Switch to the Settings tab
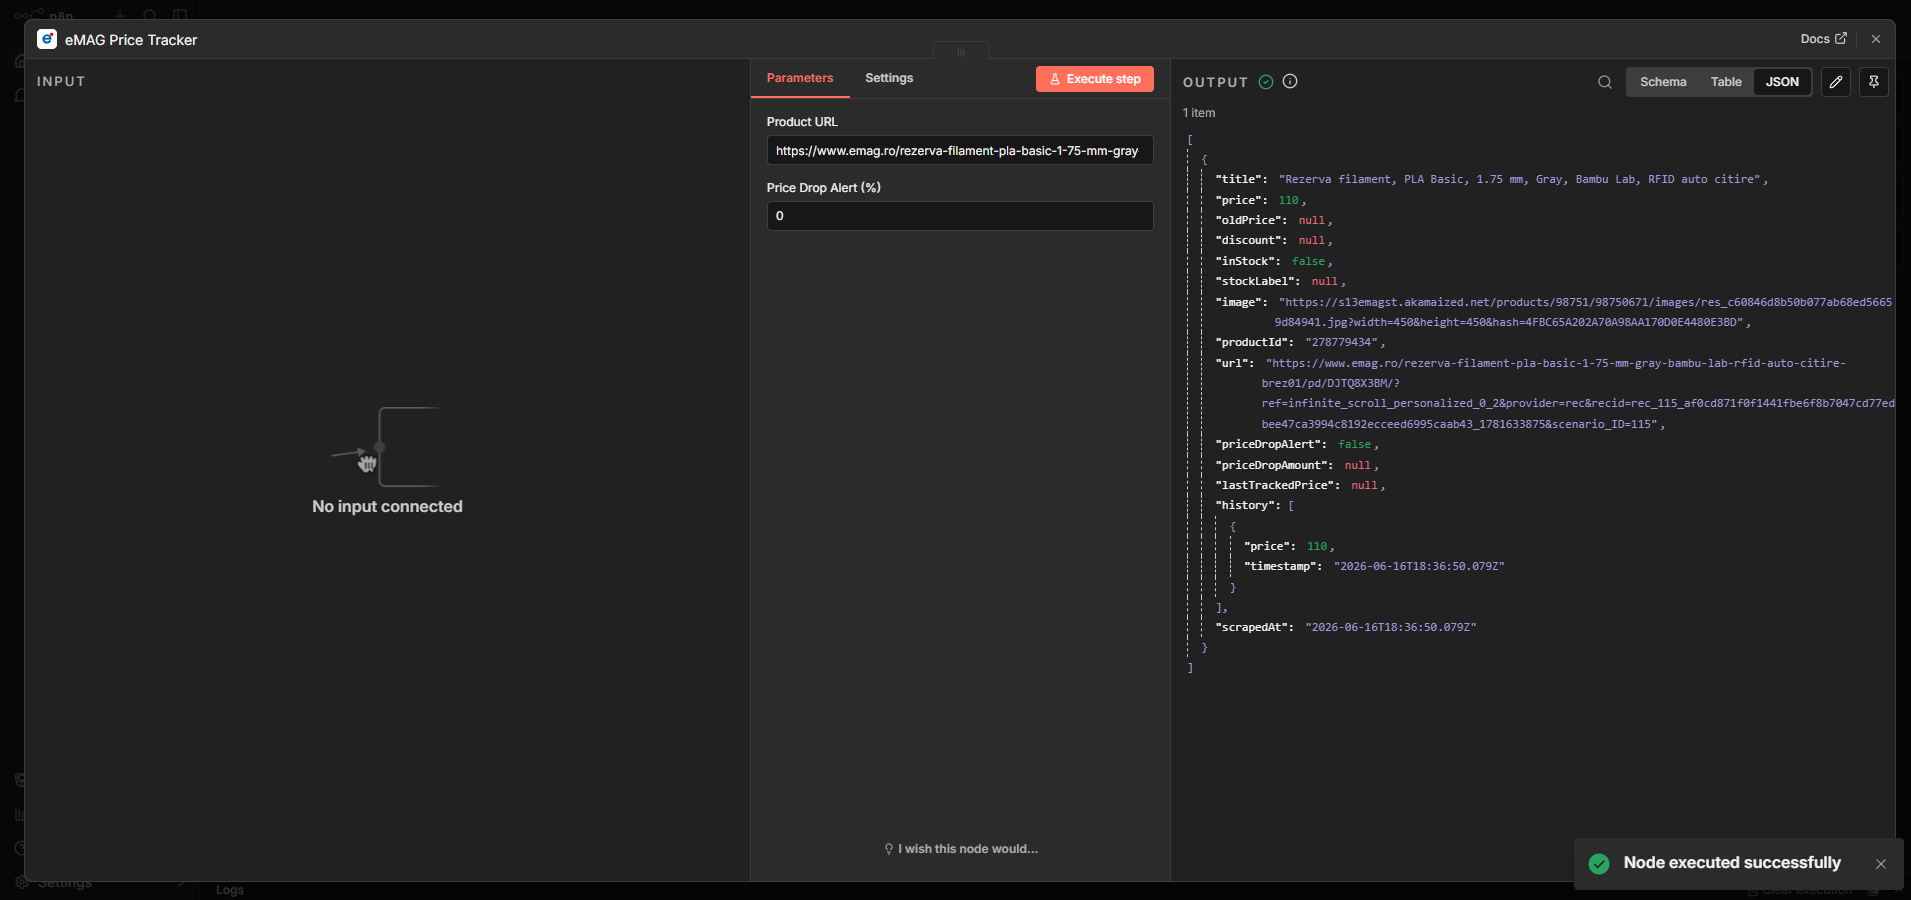Viewport: 1911px width, 900px height. 889,78
